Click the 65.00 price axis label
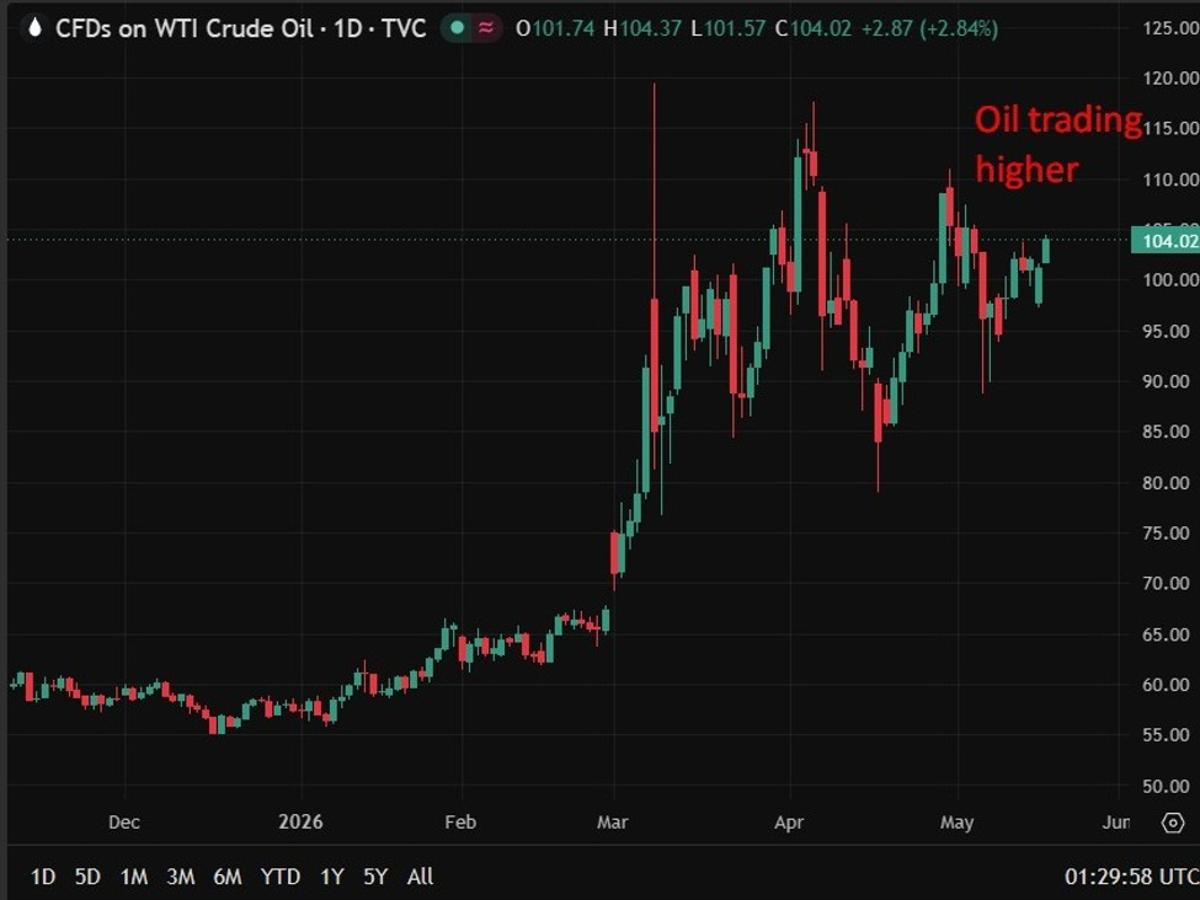Screen dimensions: 1200x900 coord(1166,634)
